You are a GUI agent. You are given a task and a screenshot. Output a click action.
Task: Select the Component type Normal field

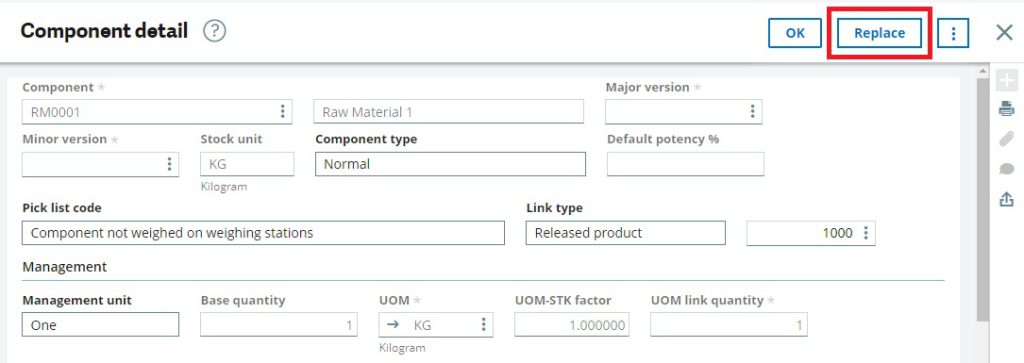point(450,164)
